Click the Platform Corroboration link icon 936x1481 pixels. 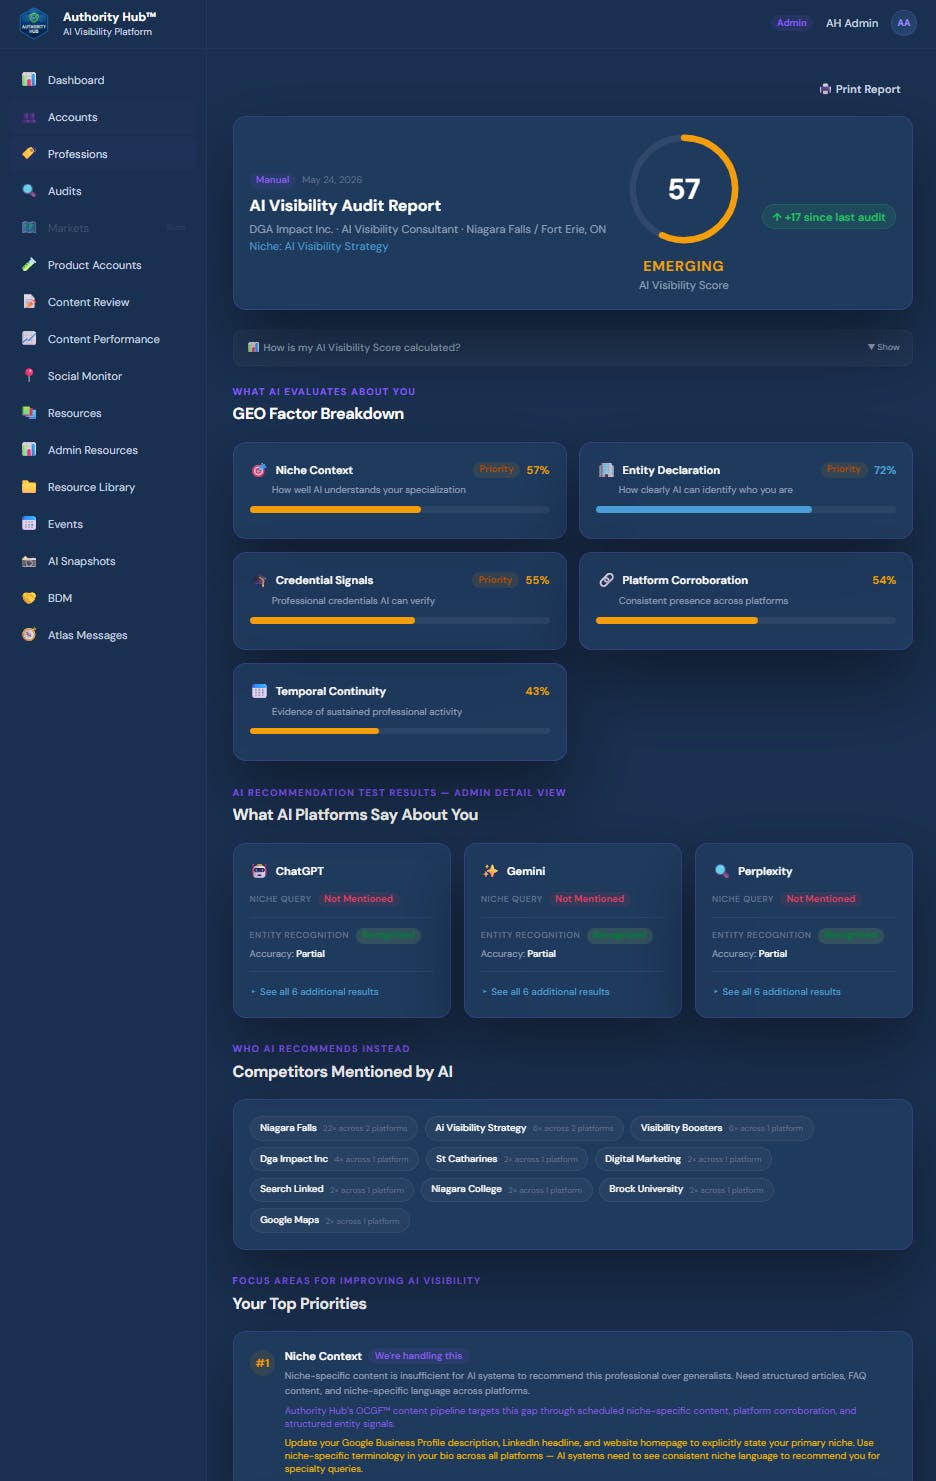click(x=606, y=580)
